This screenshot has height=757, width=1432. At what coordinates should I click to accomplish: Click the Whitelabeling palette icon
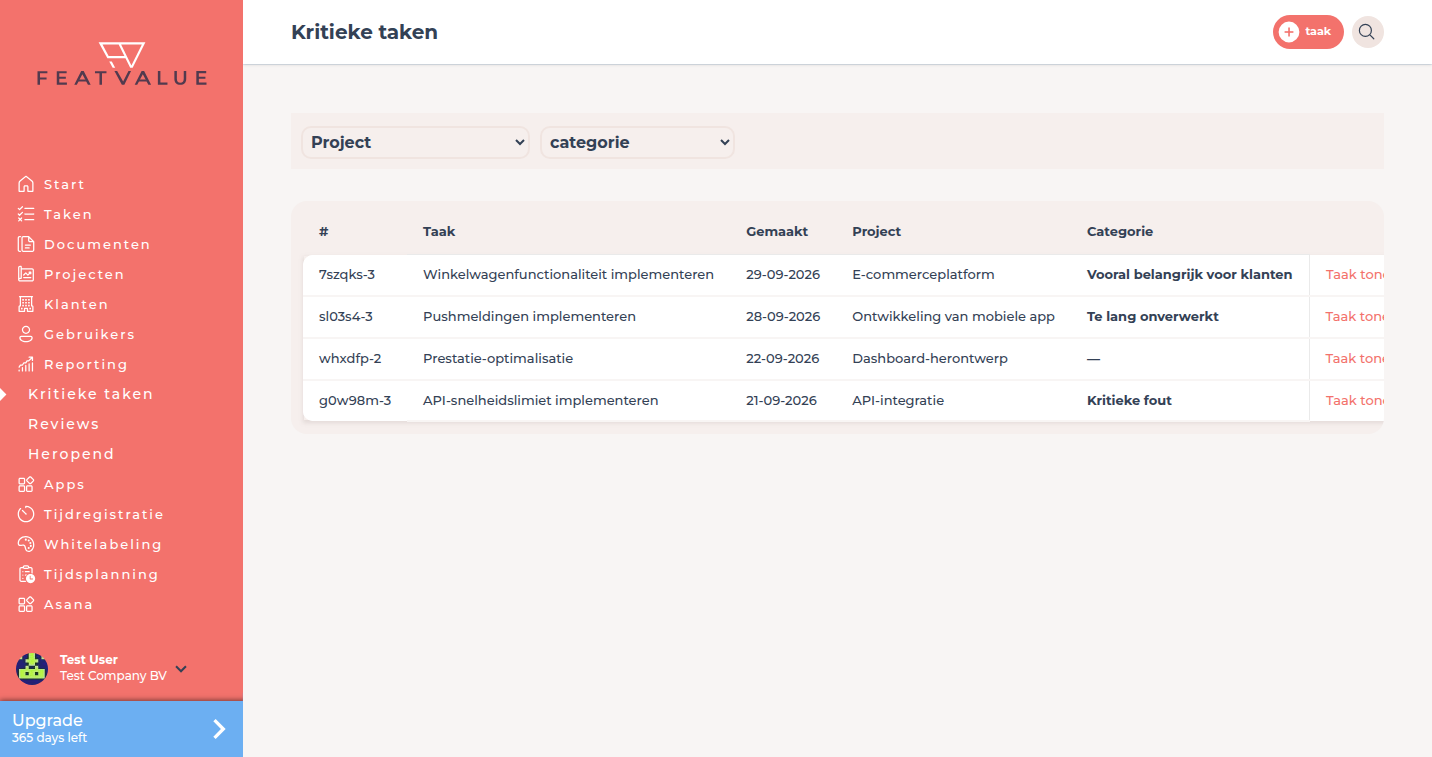(x=26, y=544)
